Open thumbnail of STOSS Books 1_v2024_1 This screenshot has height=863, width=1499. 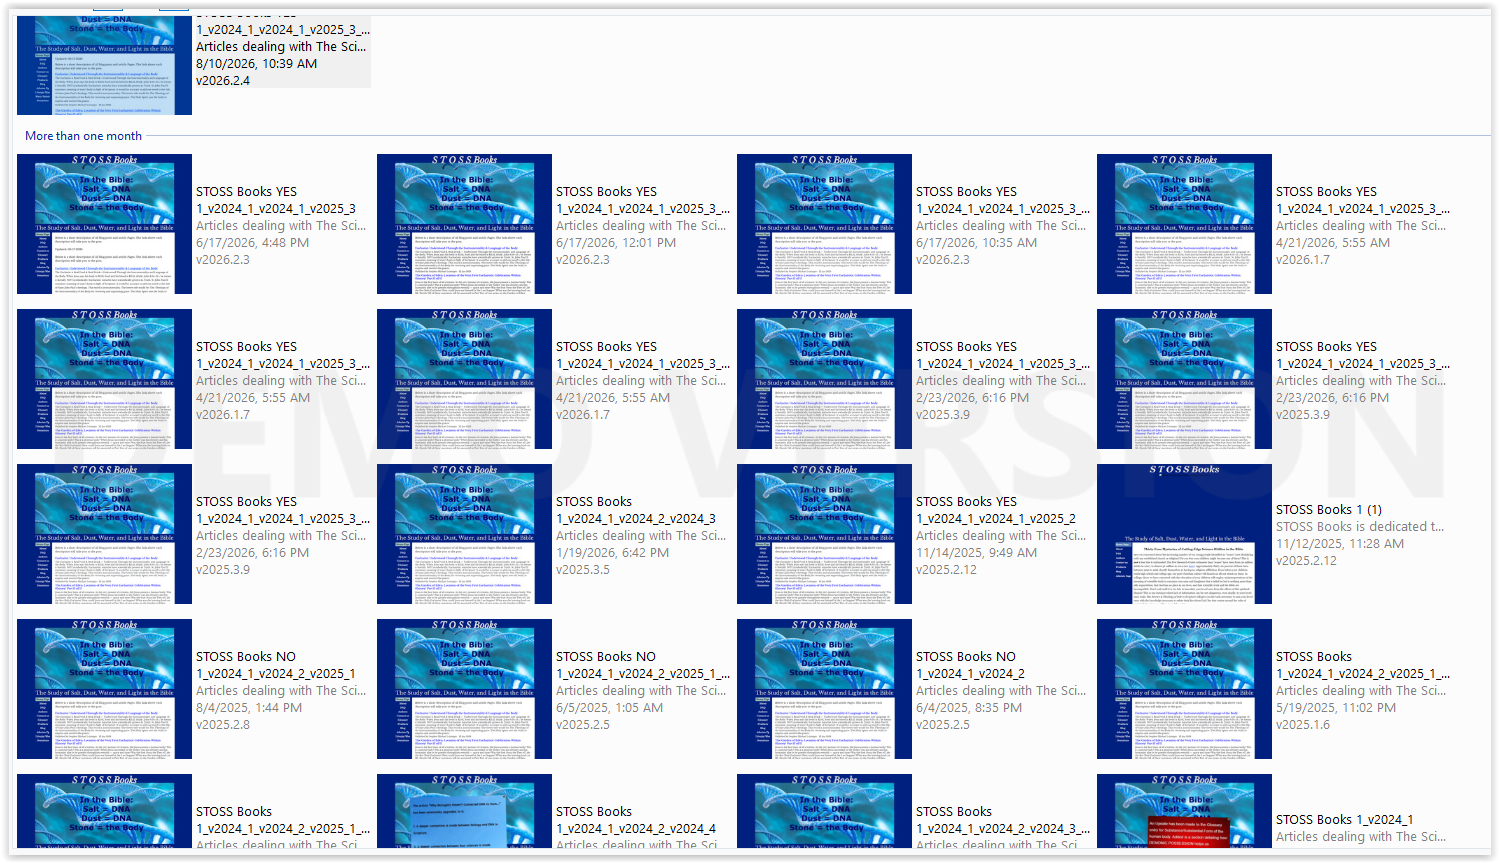[1184, 812]
